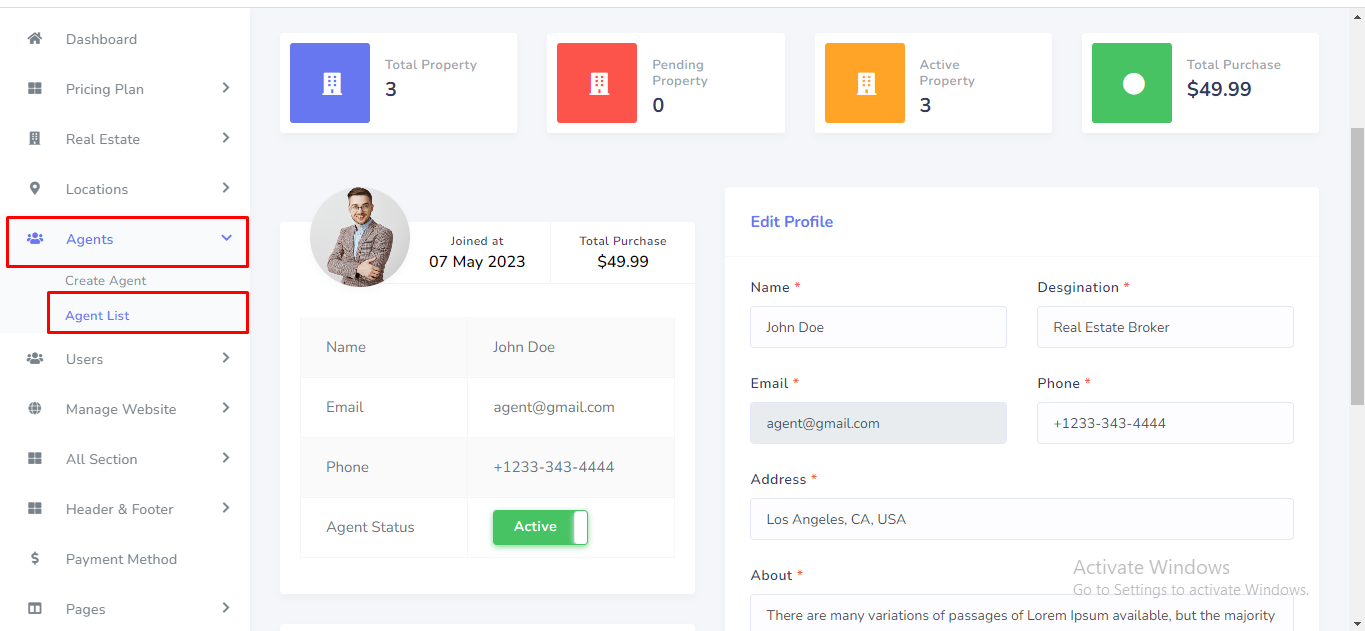1365x631 pixels.
Task: Open the Agent List submenu item
Action: click(x=98, y=316)
